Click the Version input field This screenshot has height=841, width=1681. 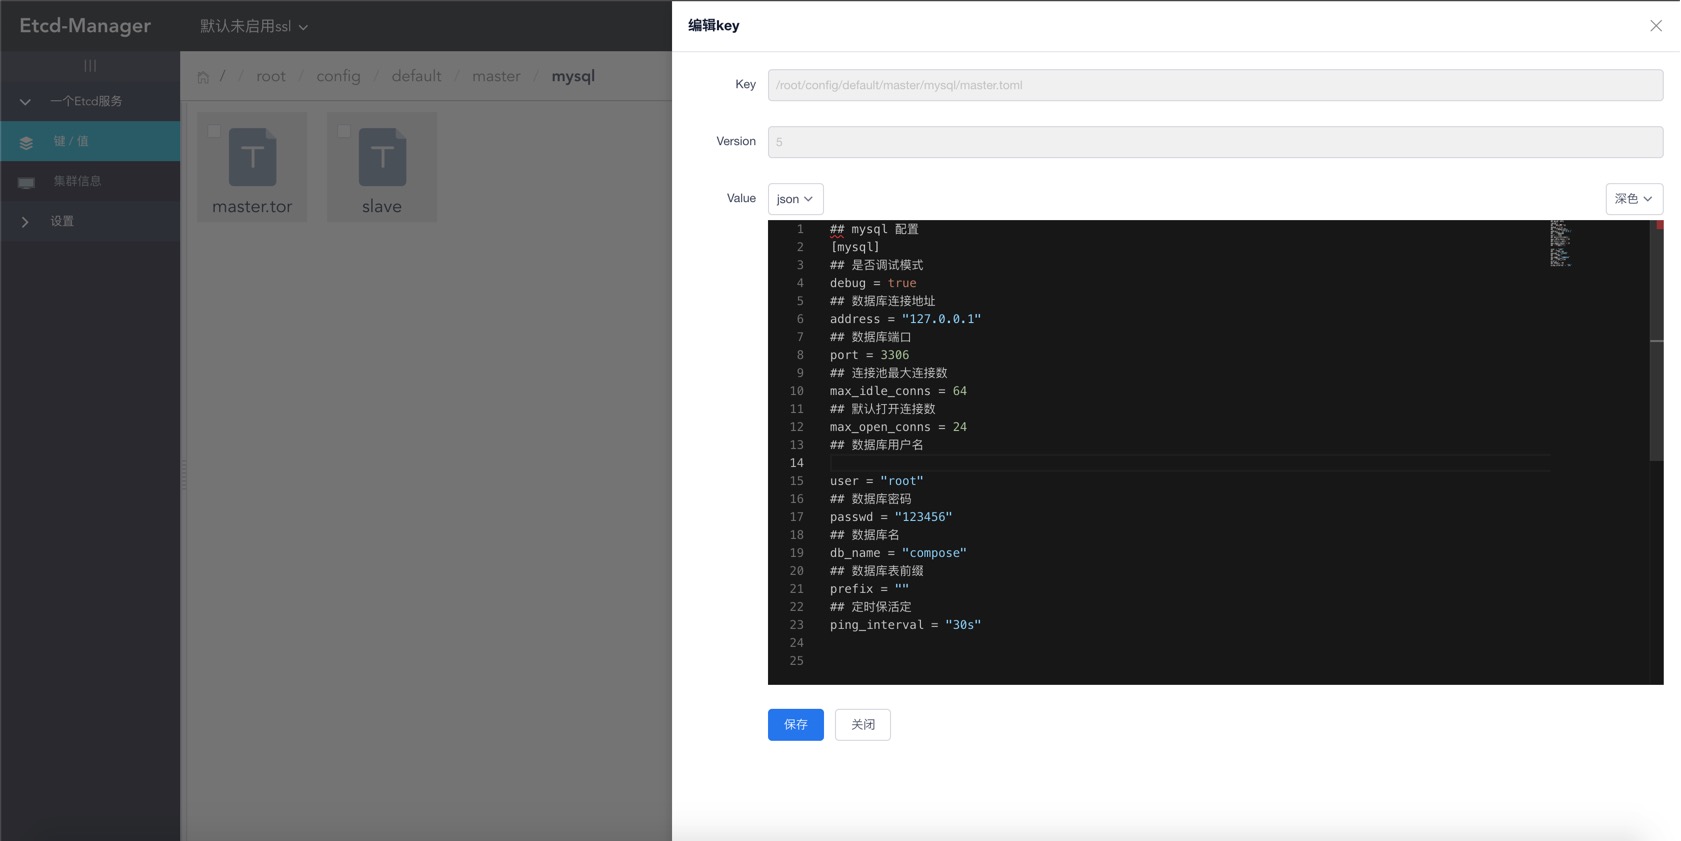[1215, 142]
